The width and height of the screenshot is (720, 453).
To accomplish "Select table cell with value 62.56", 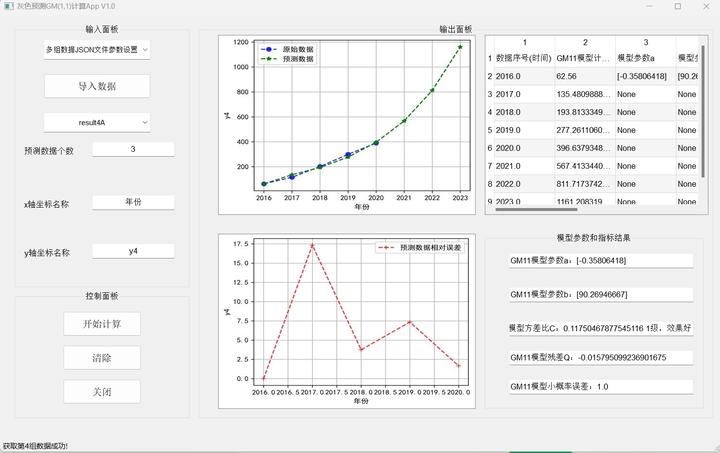I will click(585, 76).
